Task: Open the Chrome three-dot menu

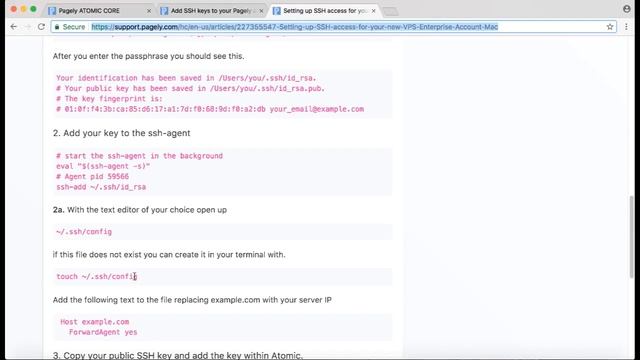Action: point(626,27)
